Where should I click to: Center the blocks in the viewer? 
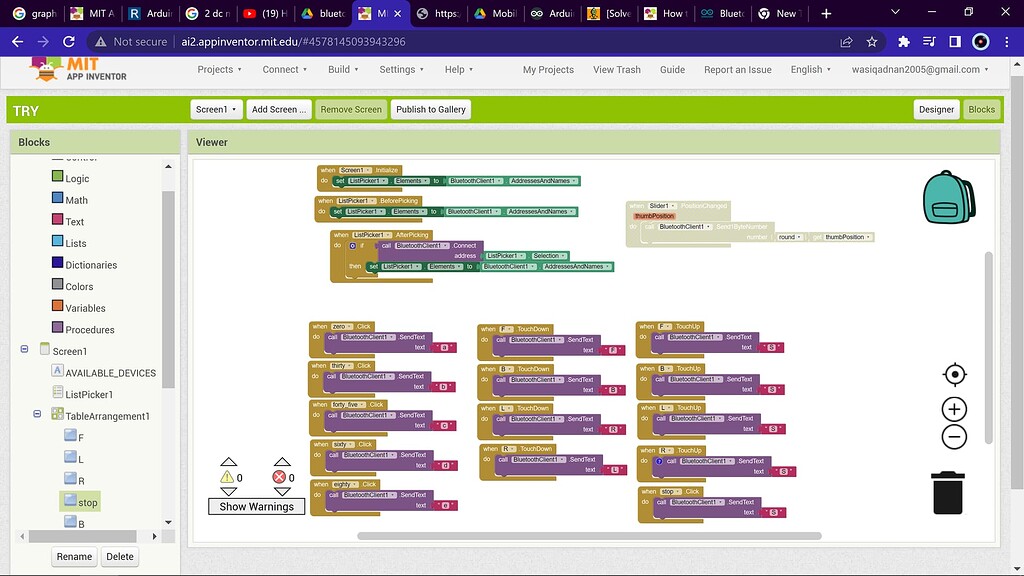tap(953, 373)
